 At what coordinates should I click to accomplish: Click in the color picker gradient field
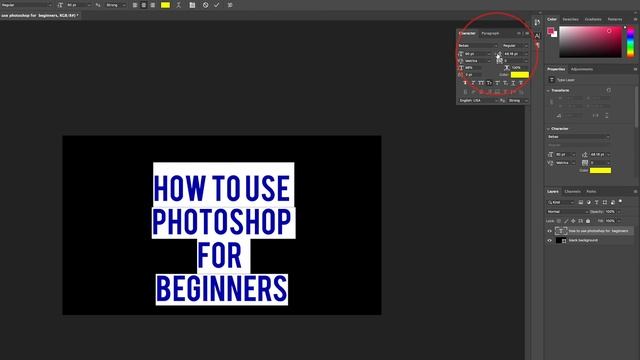(x=590, y=42)
